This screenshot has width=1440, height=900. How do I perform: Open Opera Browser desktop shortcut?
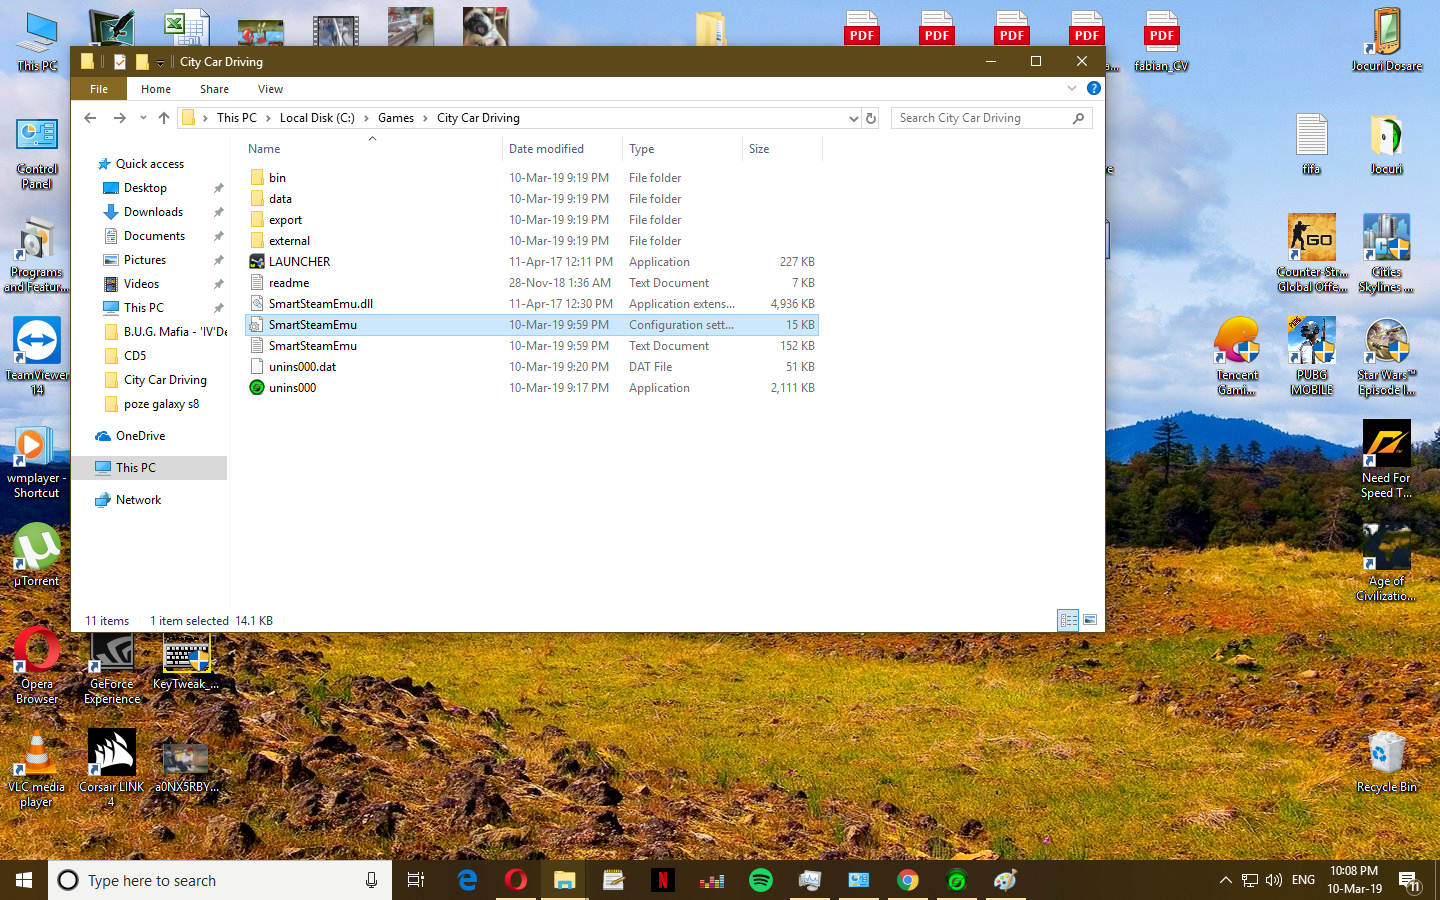click(x=37, y=666)
